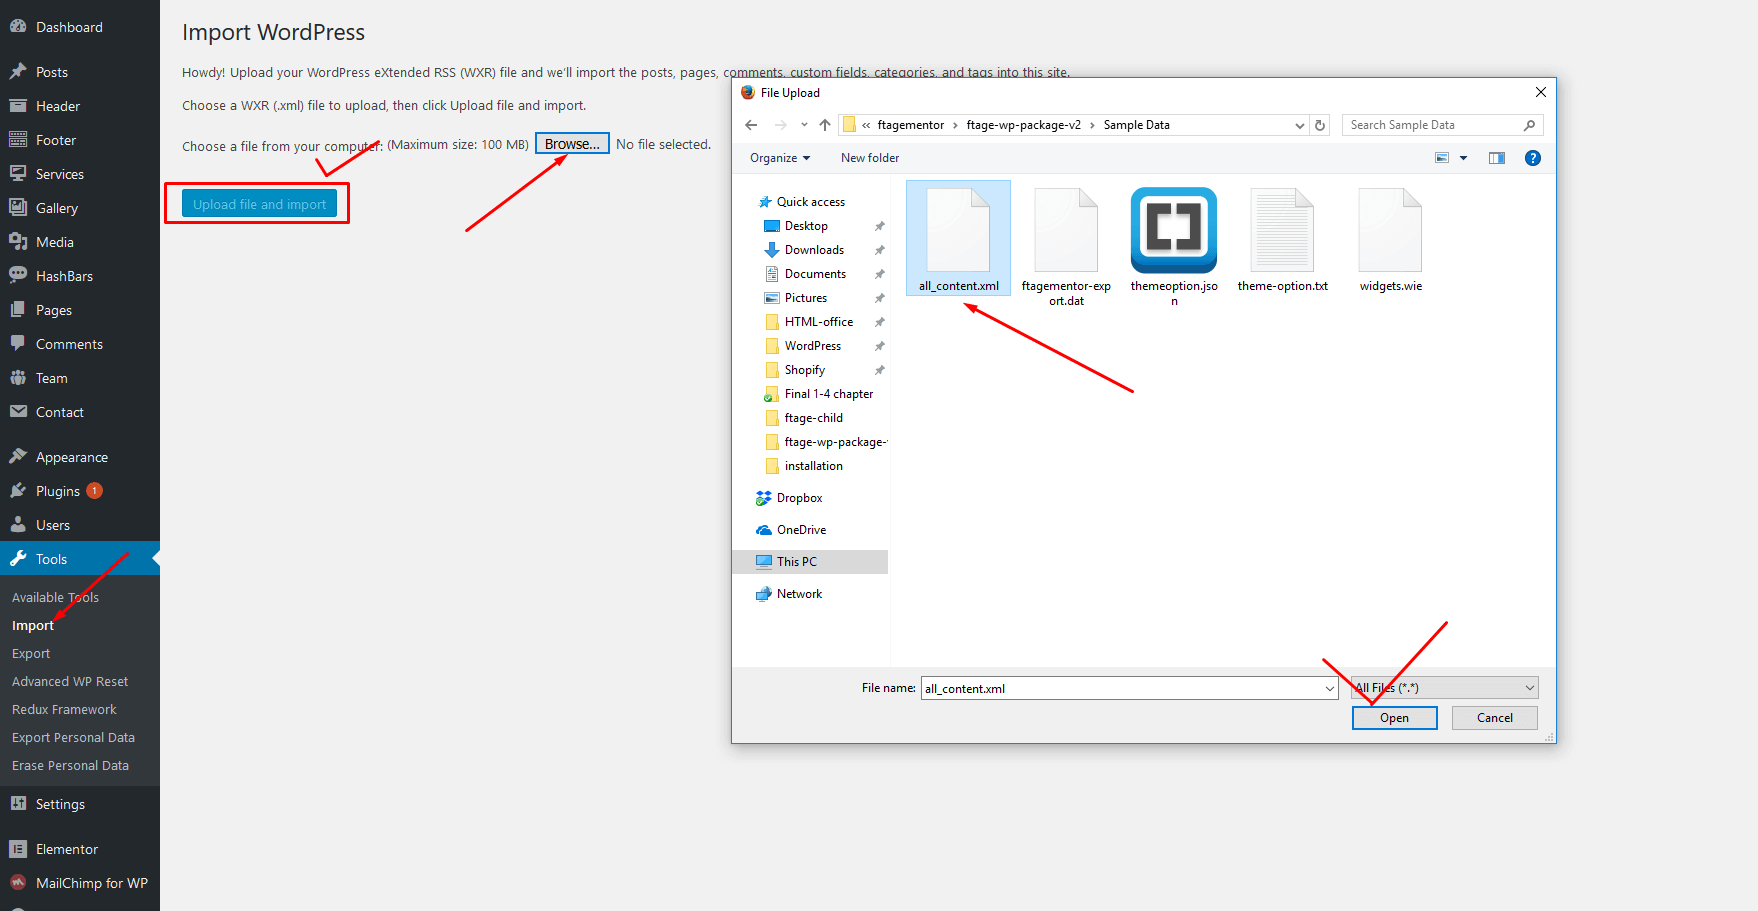This screenshot has width=1758, height=911.
Task: Open the HTML-office folder
Action: [819, 322]
